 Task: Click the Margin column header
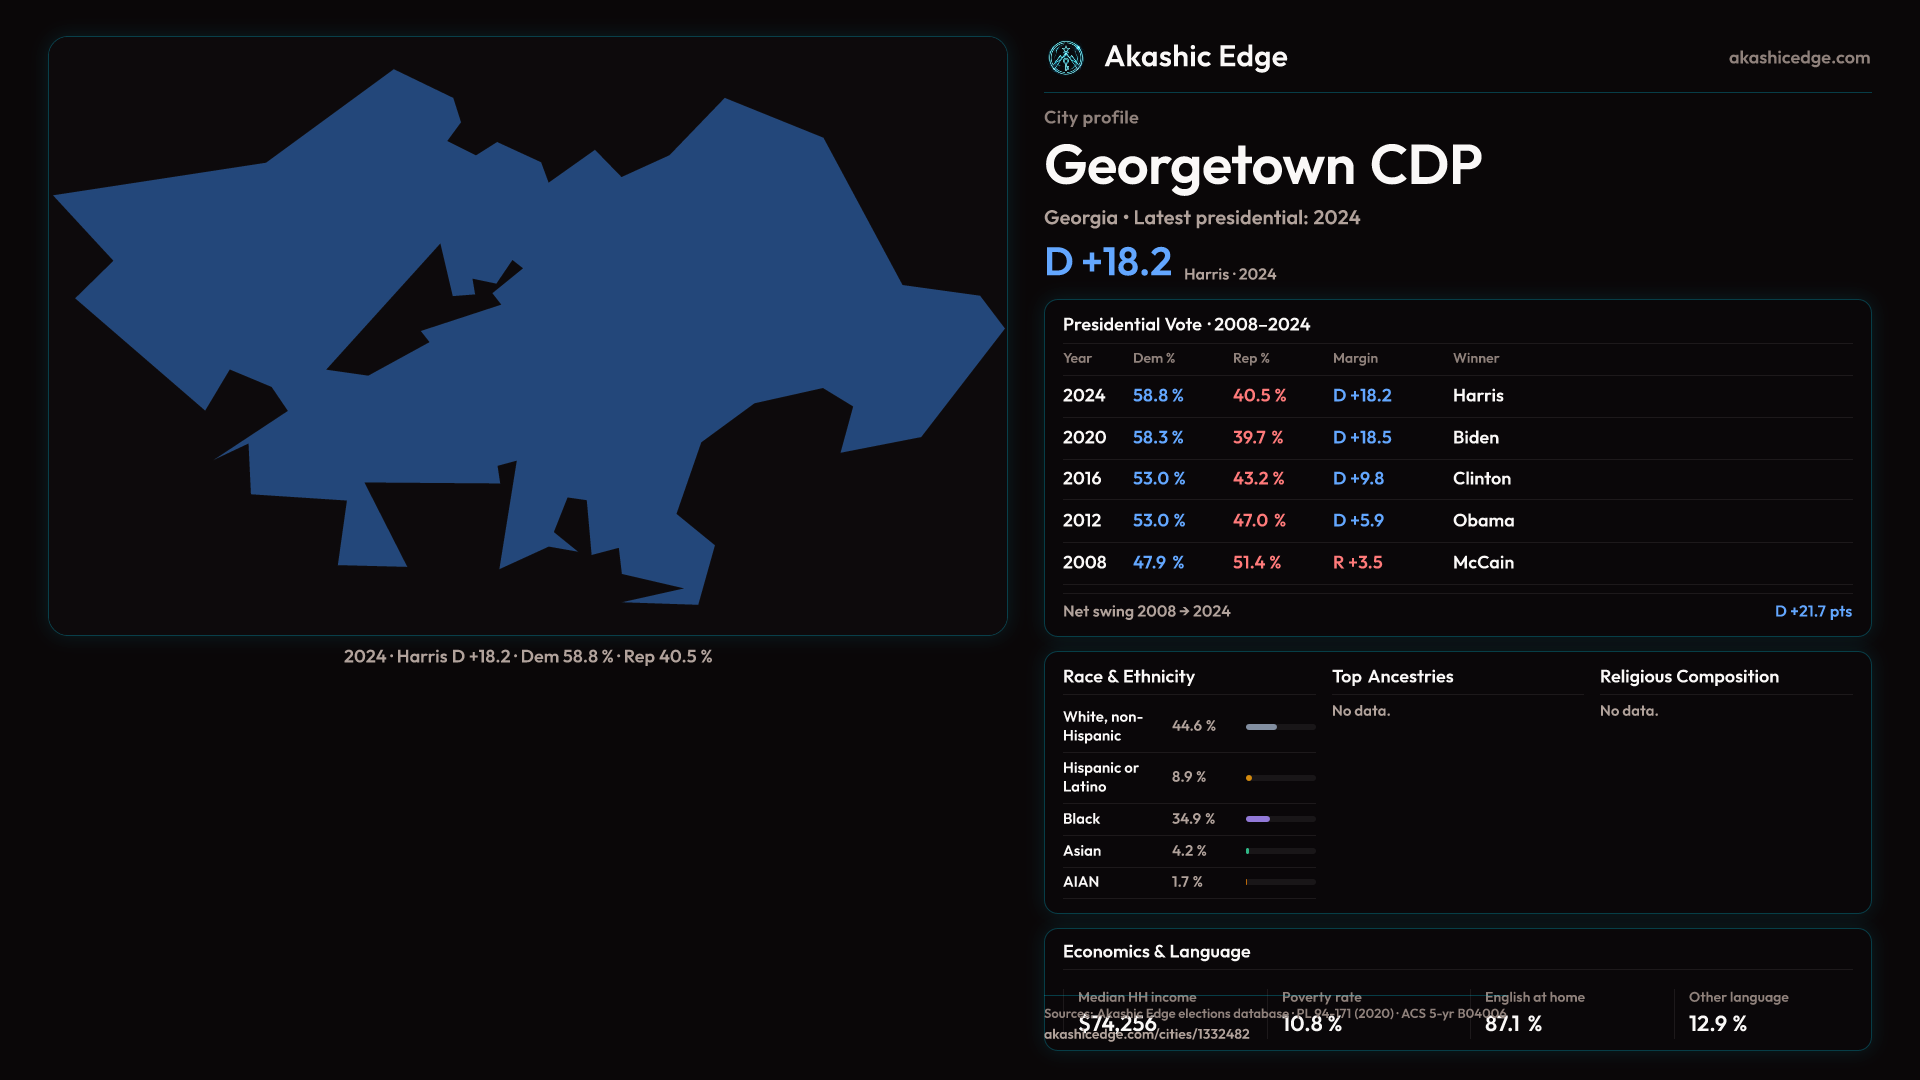1354,358
